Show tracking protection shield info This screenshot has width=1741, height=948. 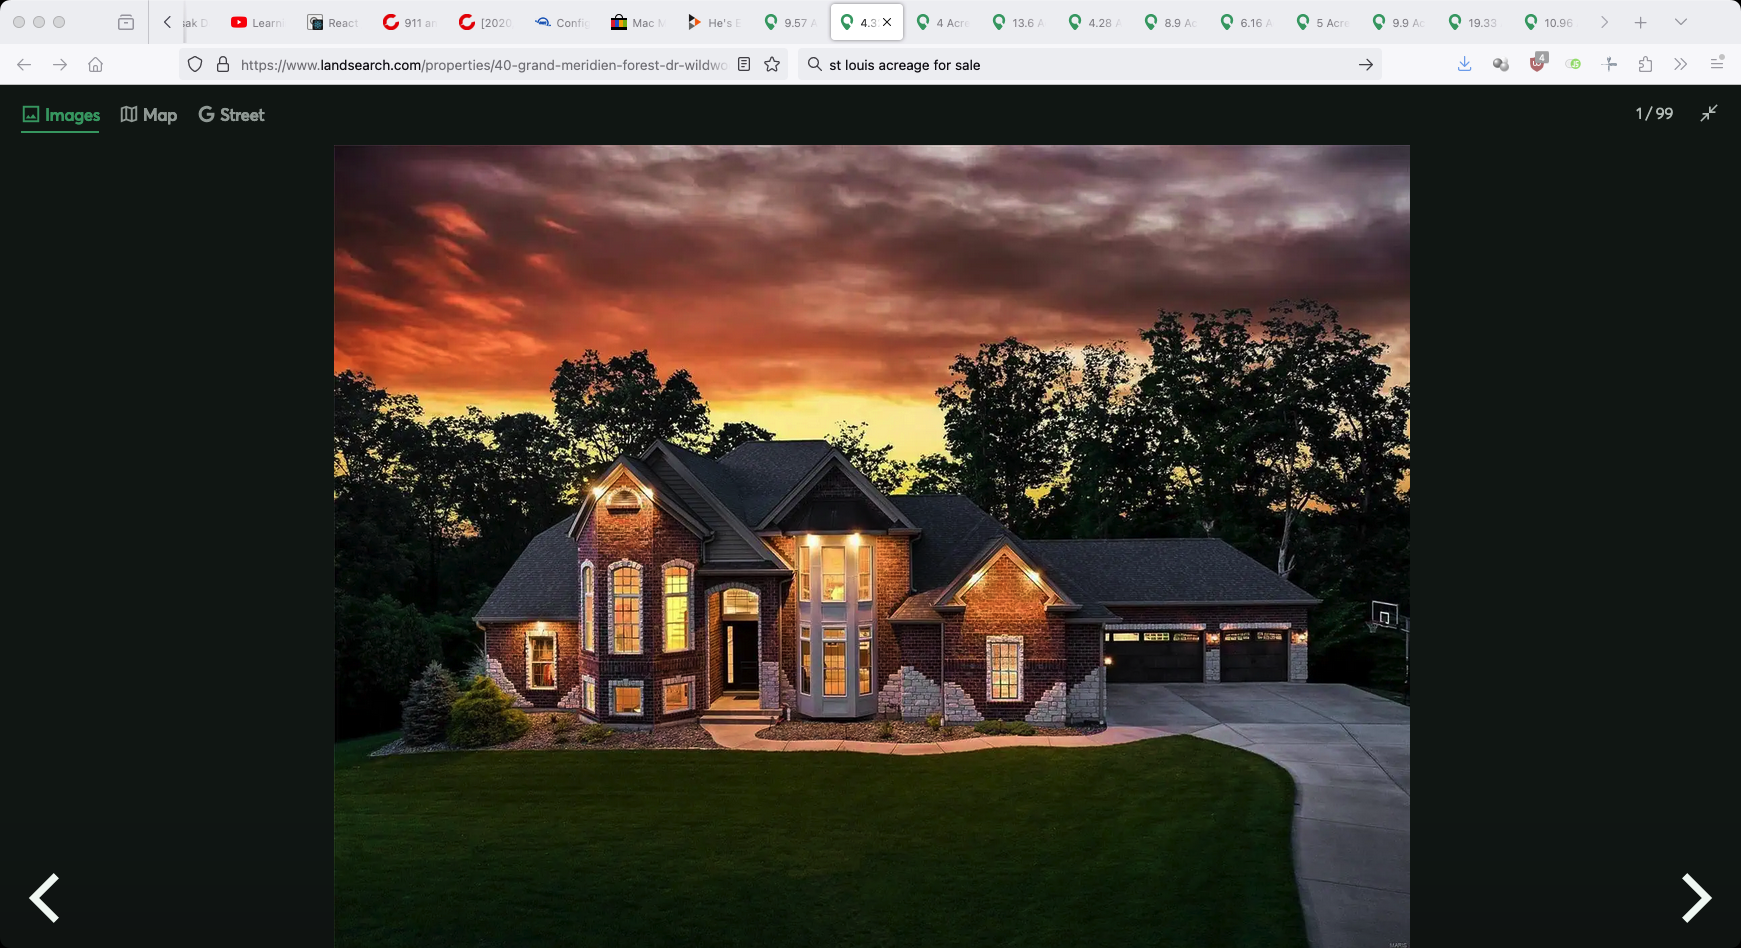coord(195,65)
